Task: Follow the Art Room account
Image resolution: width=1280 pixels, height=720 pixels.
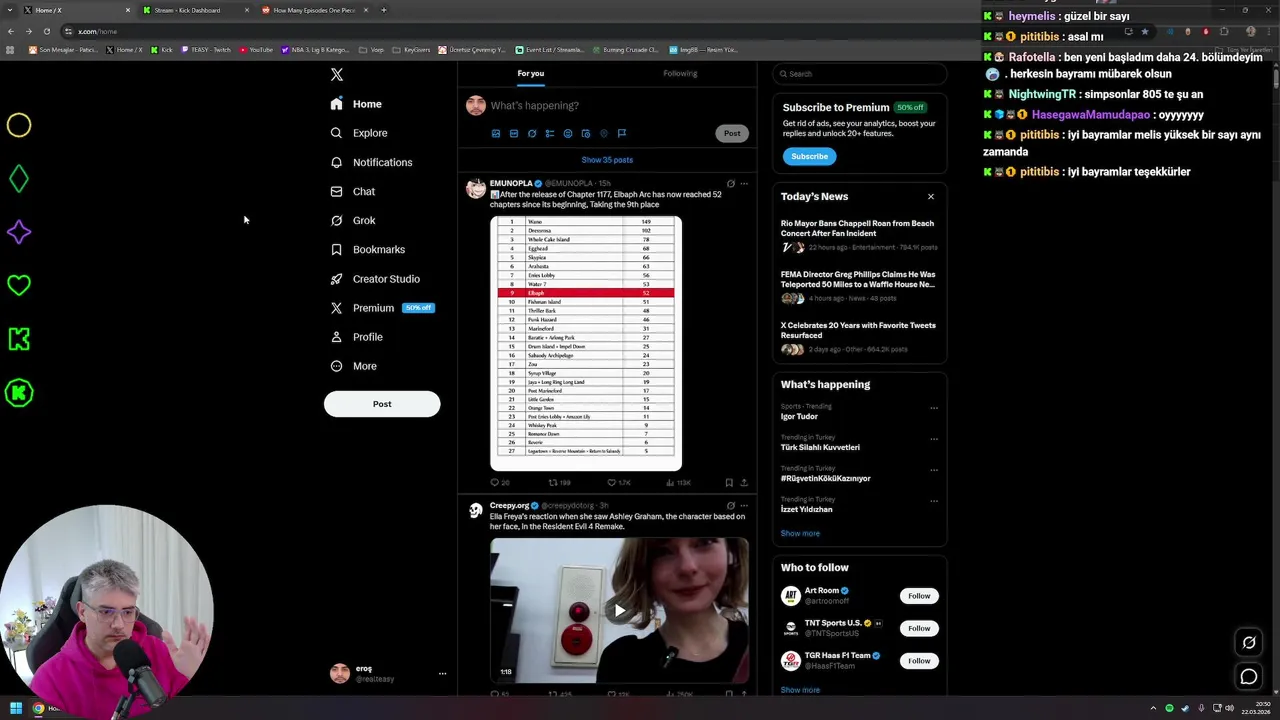Action: point(919,596)
